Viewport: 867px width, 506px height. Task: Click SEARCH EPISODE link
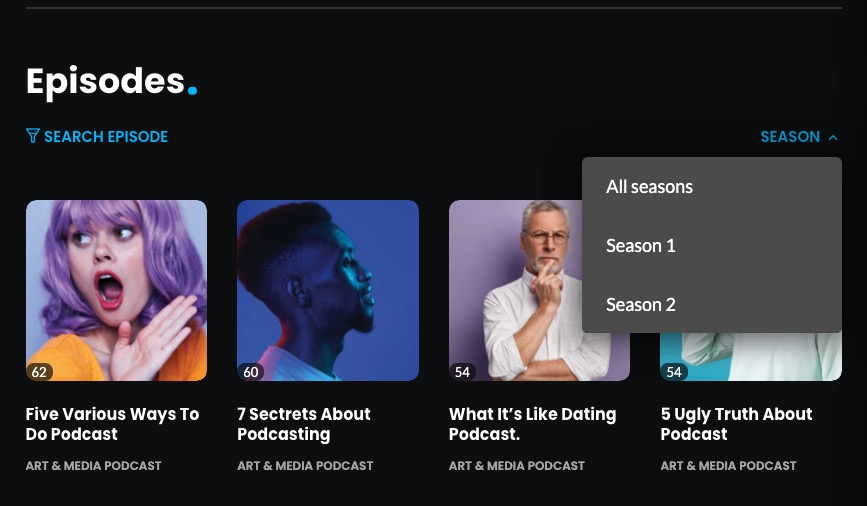(106, 137)
